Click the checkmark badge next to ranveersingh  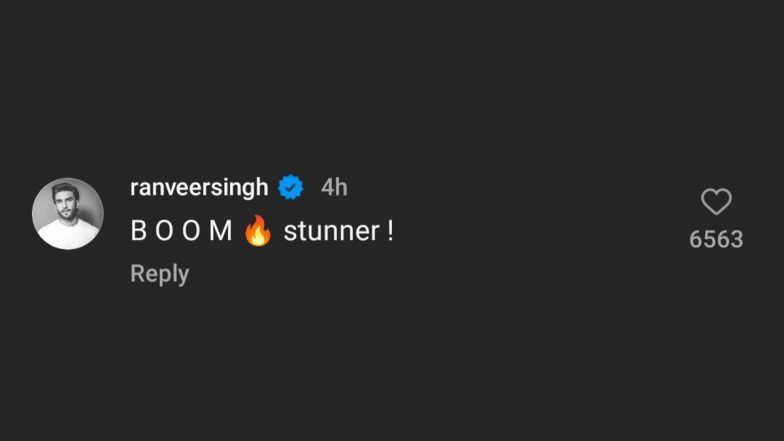tap(292, 187)
